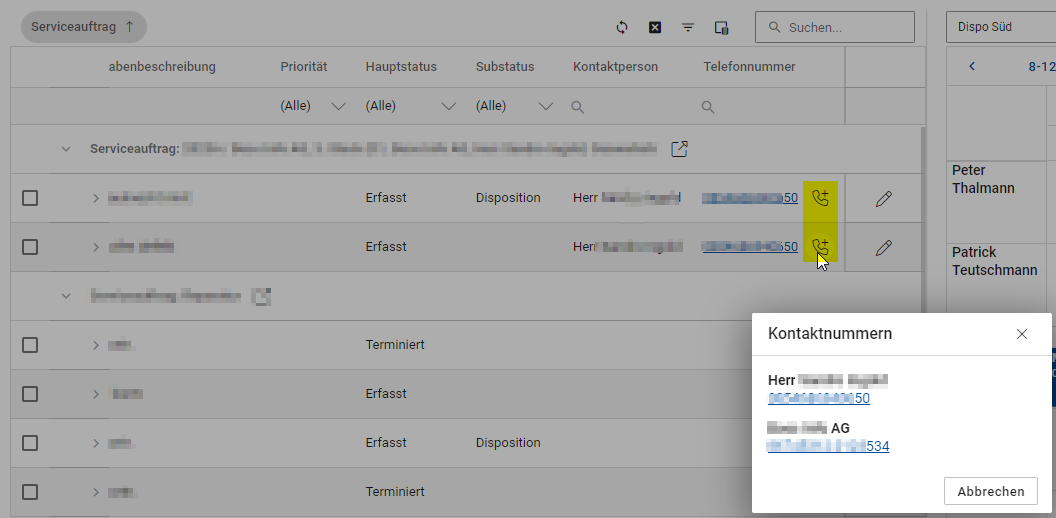
Task: Open the Serviceauftrag in a new window
Action: point(679,149)
